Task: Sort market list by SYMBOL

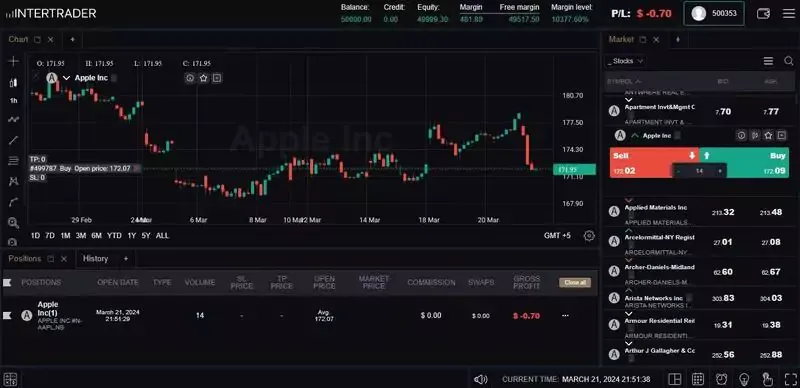Action: click(x=623, y=82)
